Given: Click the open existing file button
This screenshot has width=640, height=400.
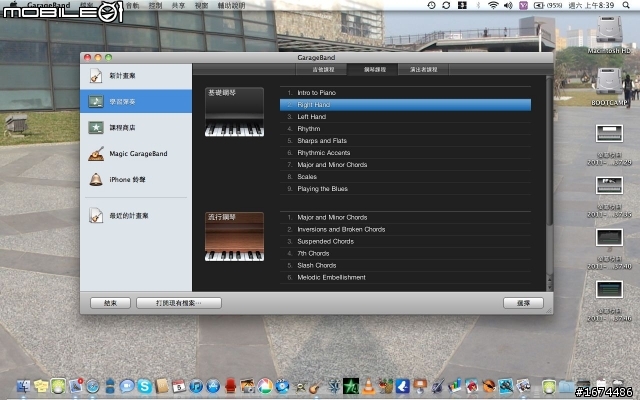Looking at the screenshot, I should click(x=179, y=303).
